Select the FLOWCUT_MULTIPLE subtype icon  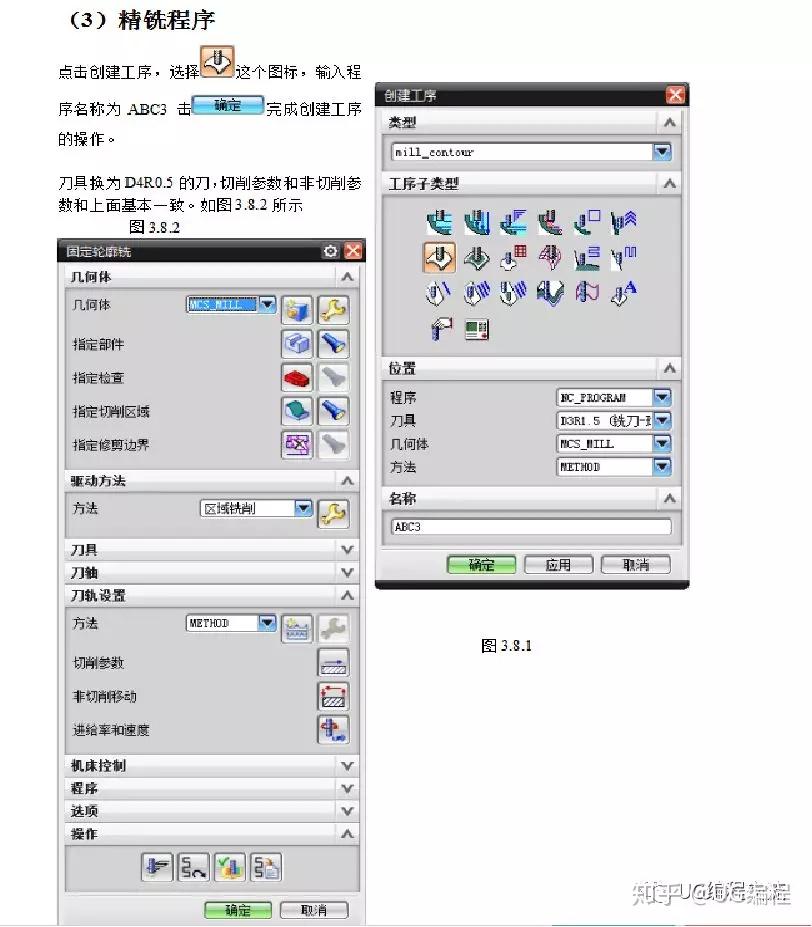tap(477, 293)
